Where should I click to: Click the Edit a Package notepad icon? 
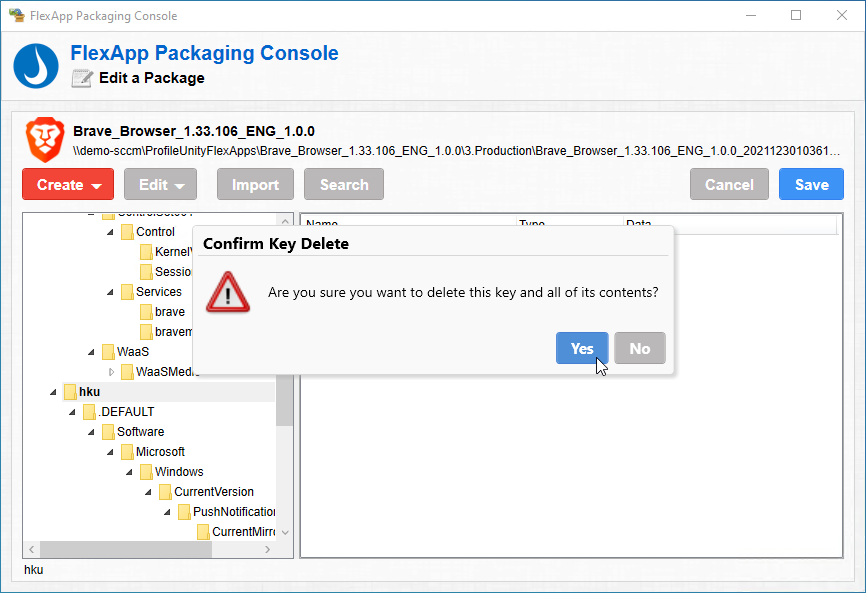(x=81, y=78)
